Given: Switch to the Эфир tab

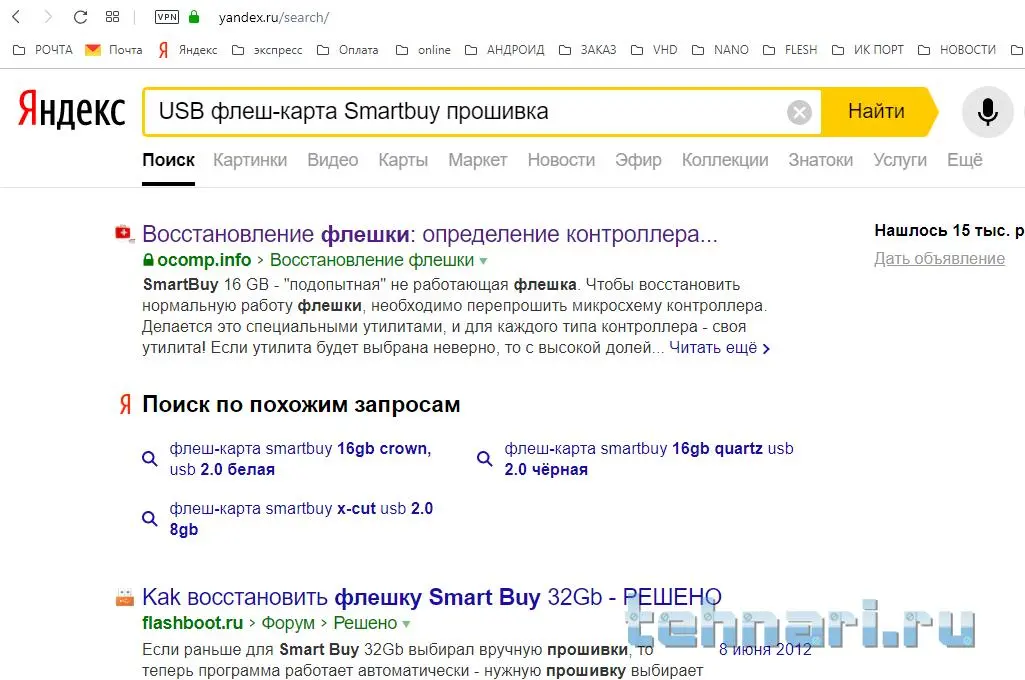Looking at the screenshot, I should click(638, 160).
